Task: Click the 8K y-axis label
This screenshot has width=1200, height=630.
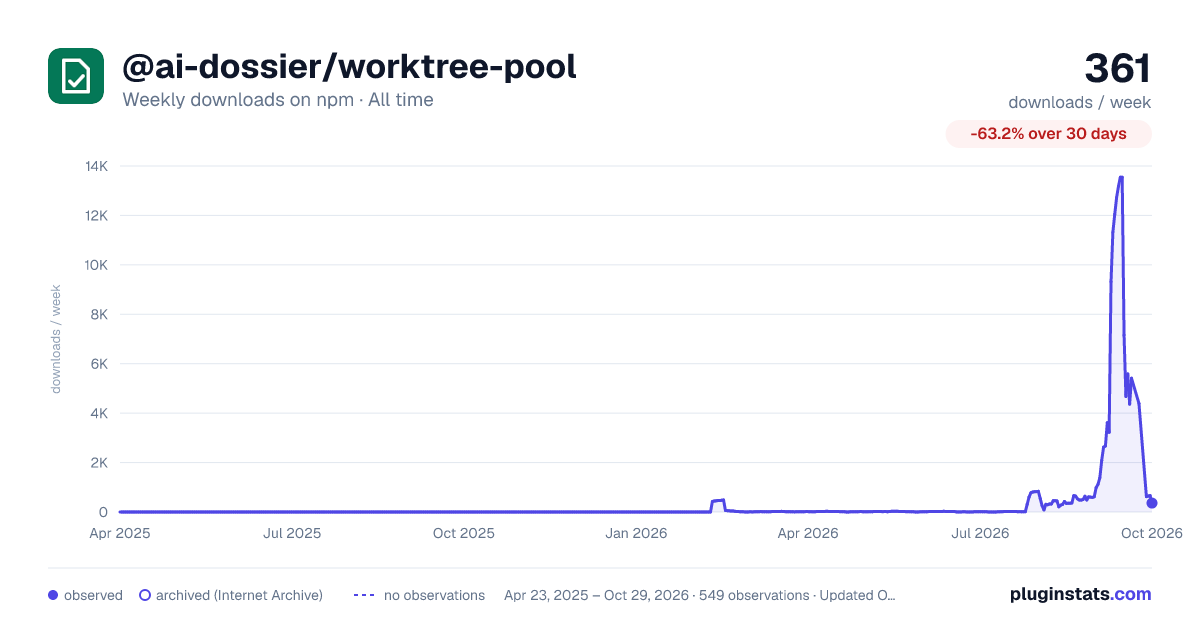Action: click(x=99, y=314)
